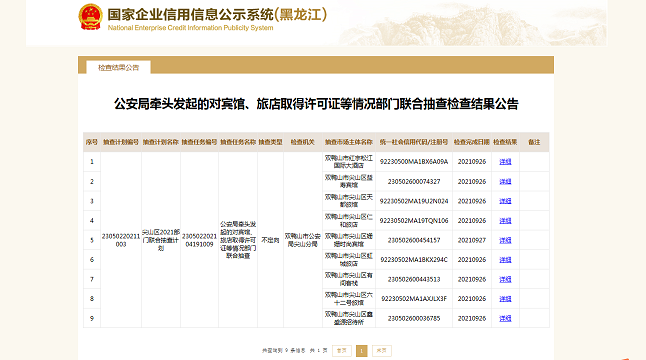Viewport: 646px width, 360px height.
Task: Click the 检查机关 column header
Action: pyautogui.click(x=302, y=142)
